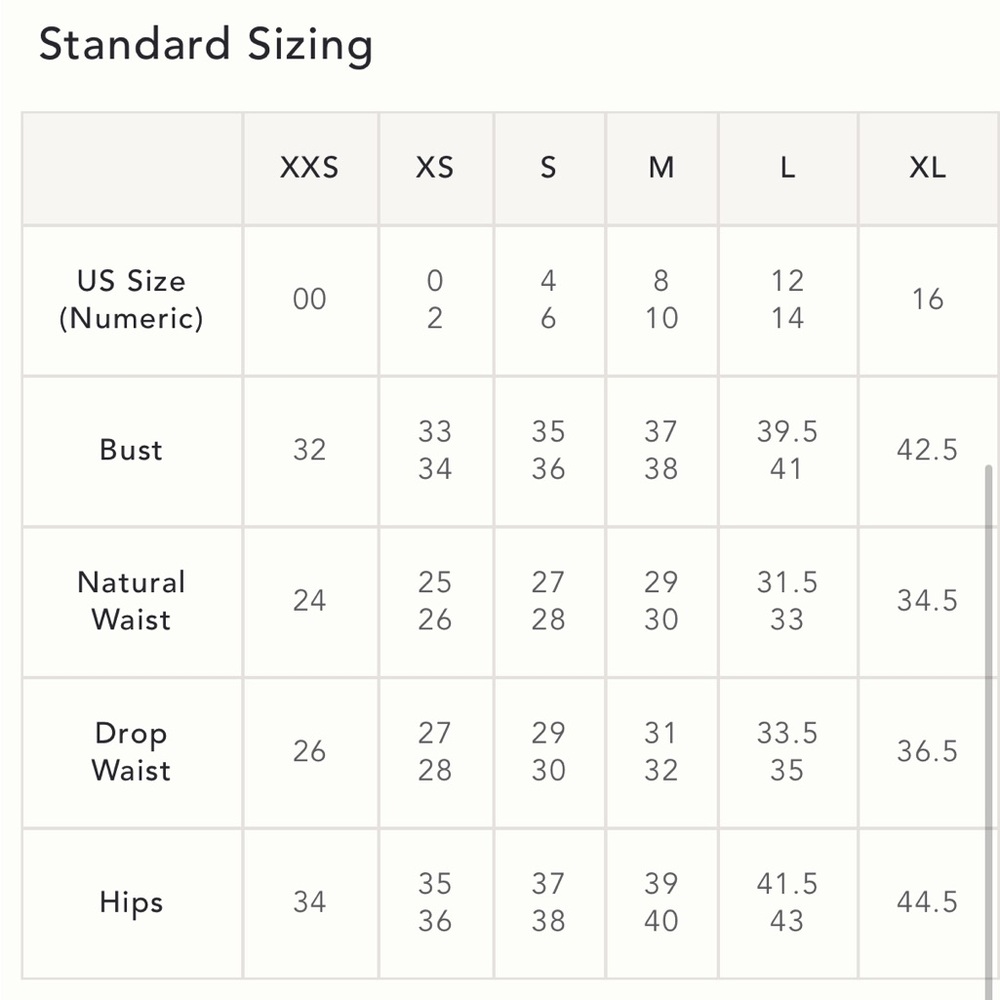The image size is (1000, 1000).
Task: Select the XL column header
Action: [927, 167]
